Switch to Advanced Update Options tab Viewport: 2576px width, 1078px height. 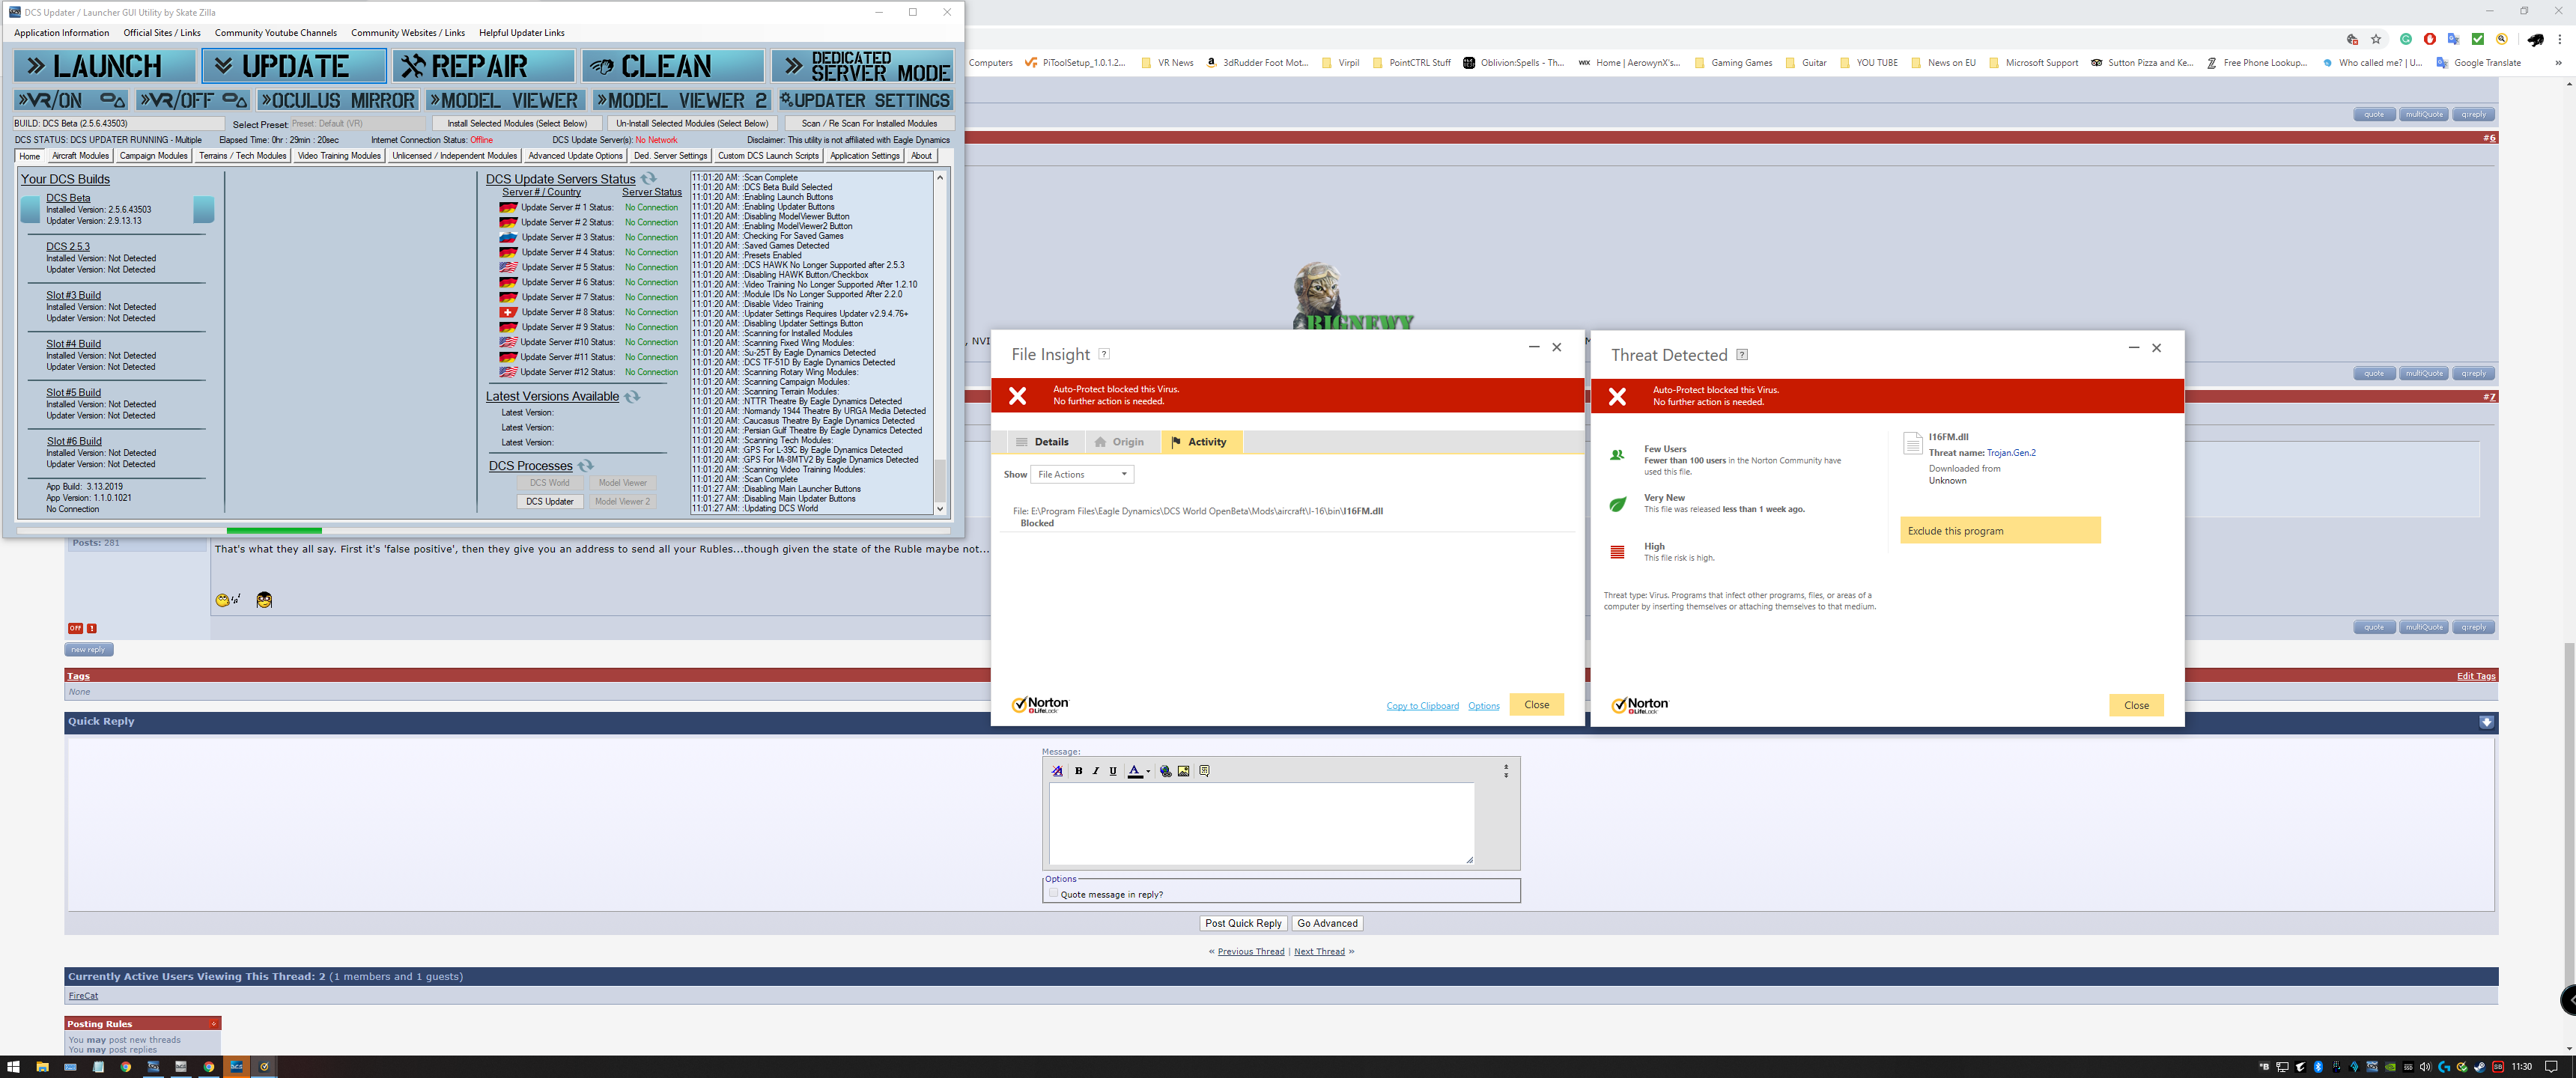click(575, 156)
